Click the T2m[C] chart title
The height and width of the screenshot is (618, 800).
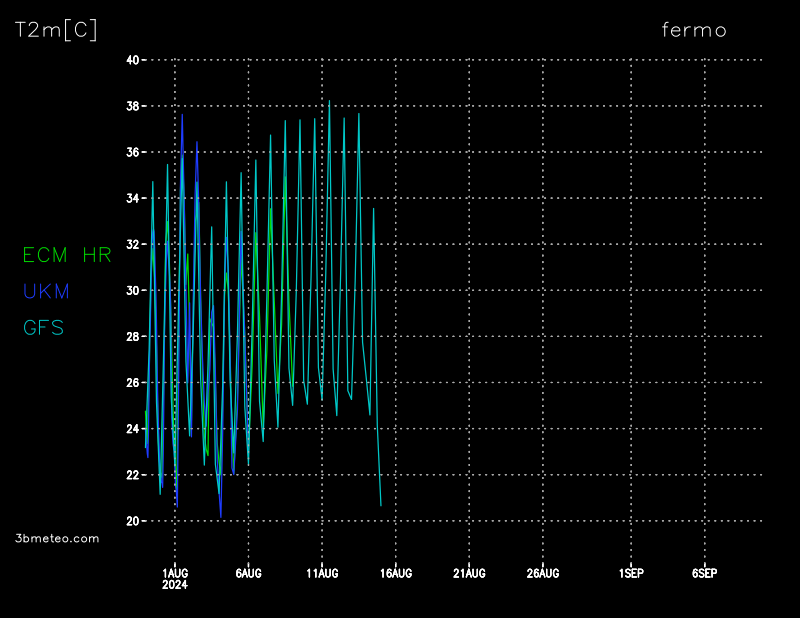[x=56, y=30]
